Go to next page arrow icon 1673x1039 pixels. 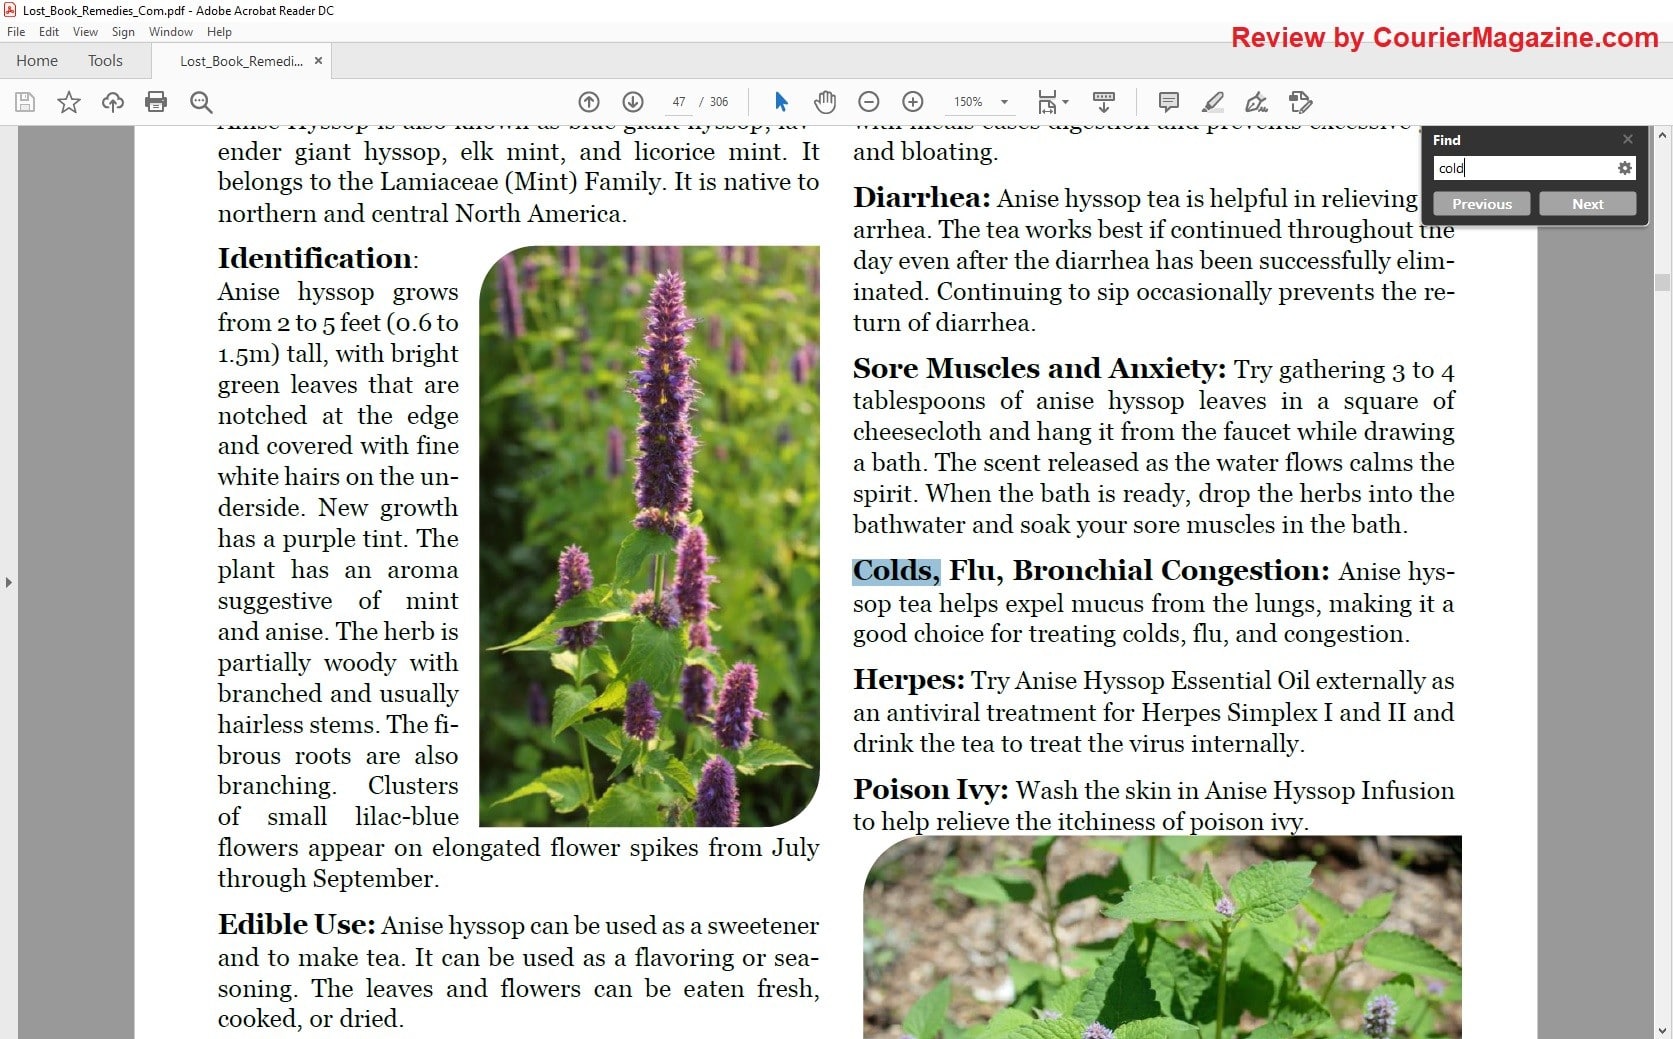pos(633,102)
